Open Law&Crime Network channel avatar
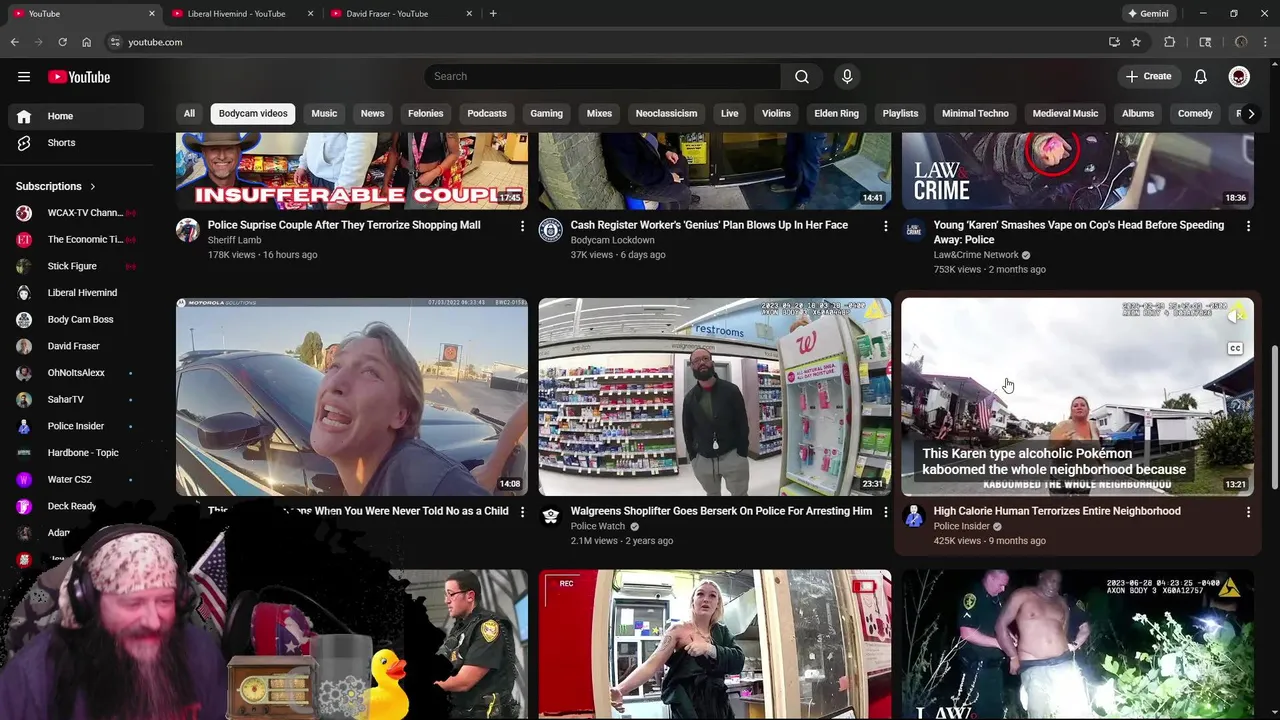 pos(913,231)
